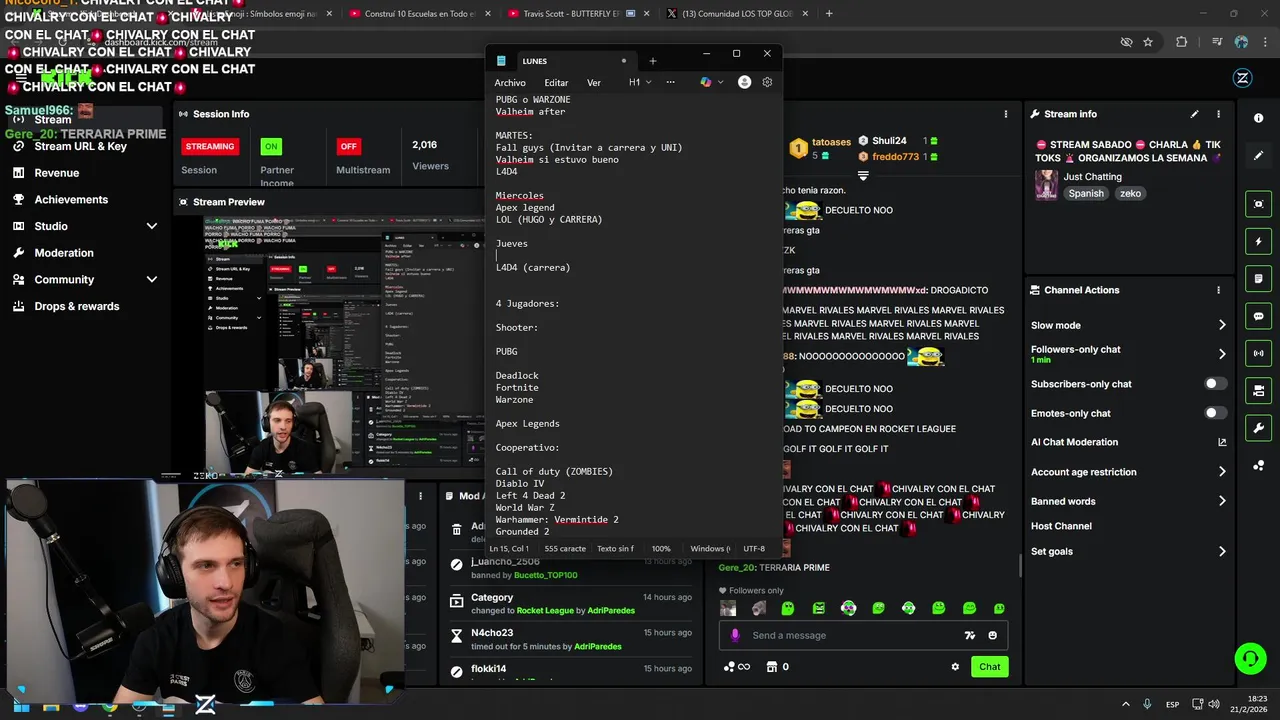Click the right rail lightning bolt icon
This screenshot has height=720, width=1280.
[x=1258, y=241]
